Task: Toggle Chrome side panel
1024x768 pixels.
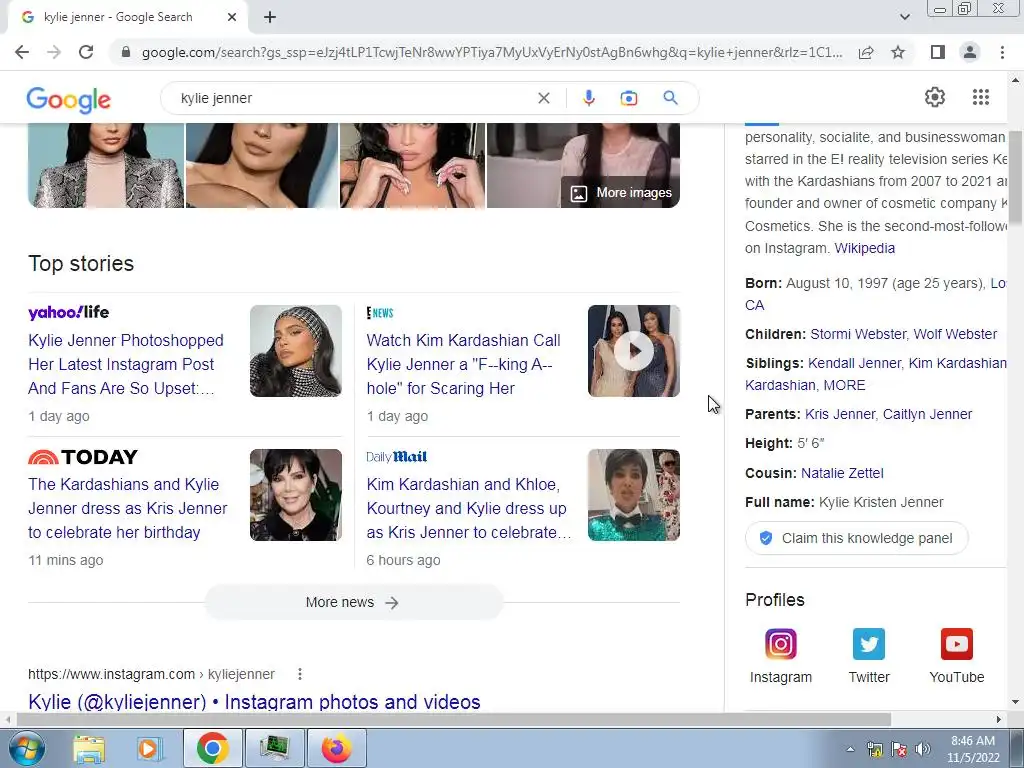Action: [x=938, y=52]
